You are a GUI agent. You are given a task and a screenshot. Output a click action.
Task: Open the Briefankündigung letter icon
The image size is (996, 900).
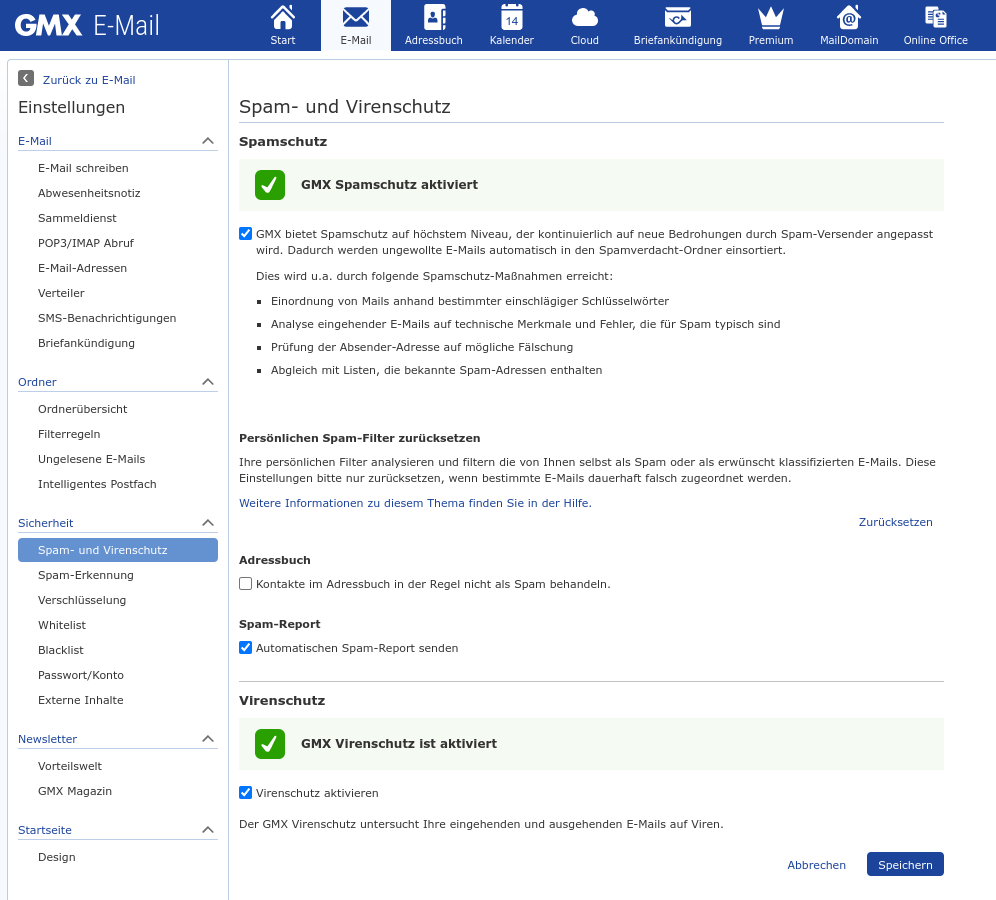[678, 18]
